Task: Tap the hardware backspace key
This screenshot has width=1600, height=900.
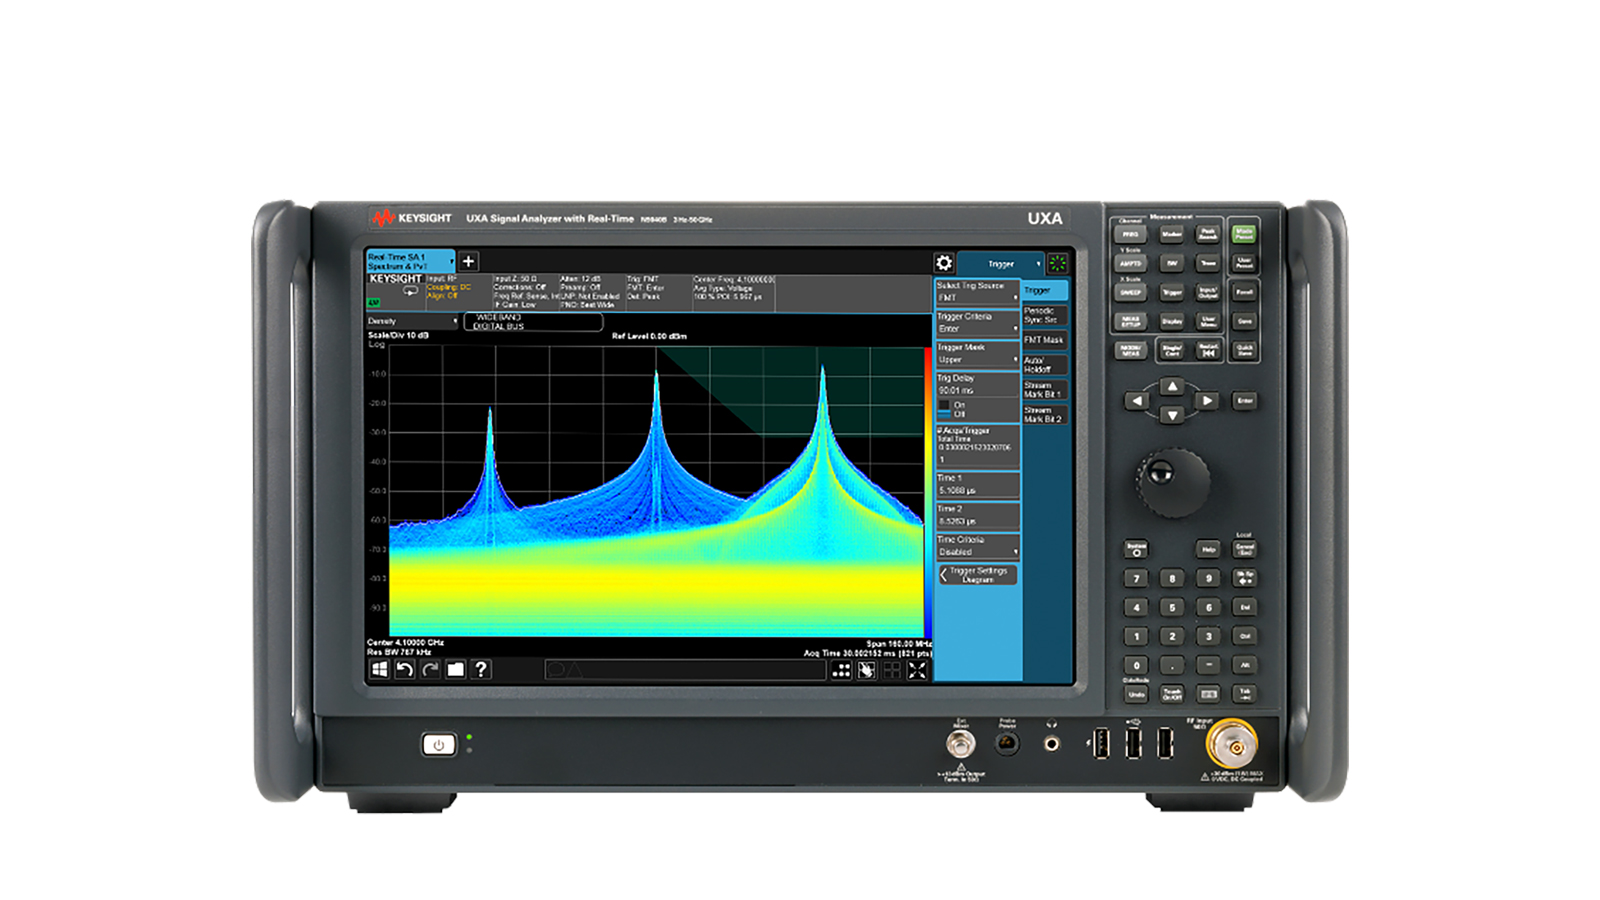Action: [1245, 578]
